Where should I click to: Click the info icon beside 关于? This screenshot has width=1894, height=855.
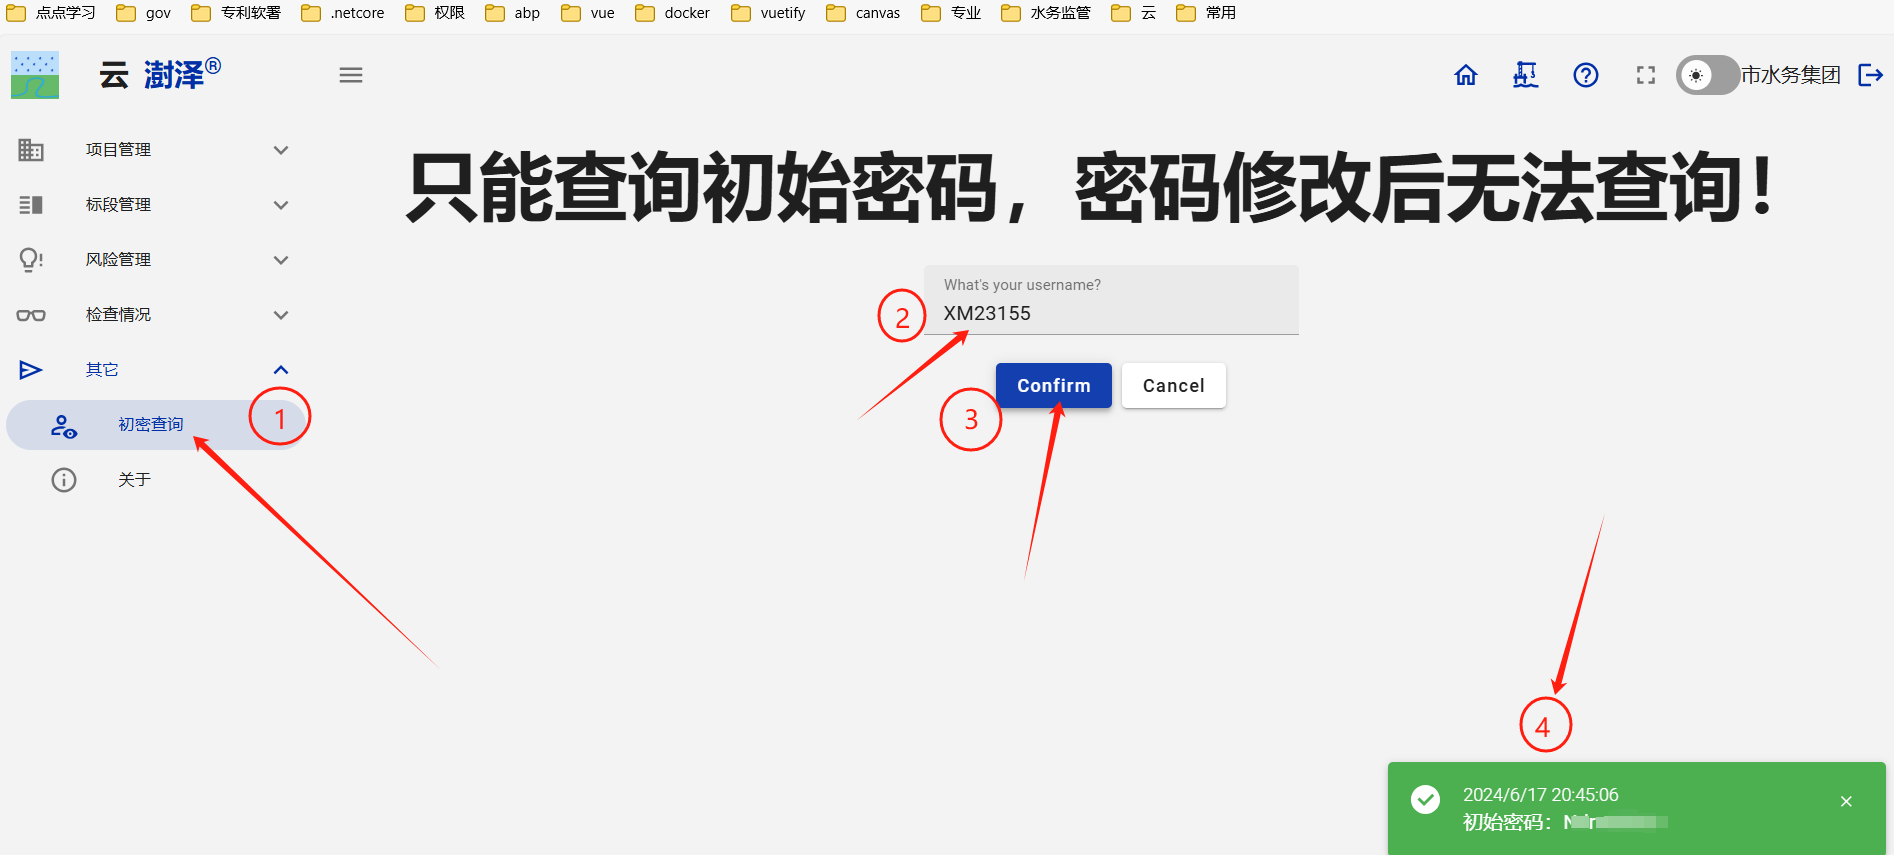click(x=64, y=480)
